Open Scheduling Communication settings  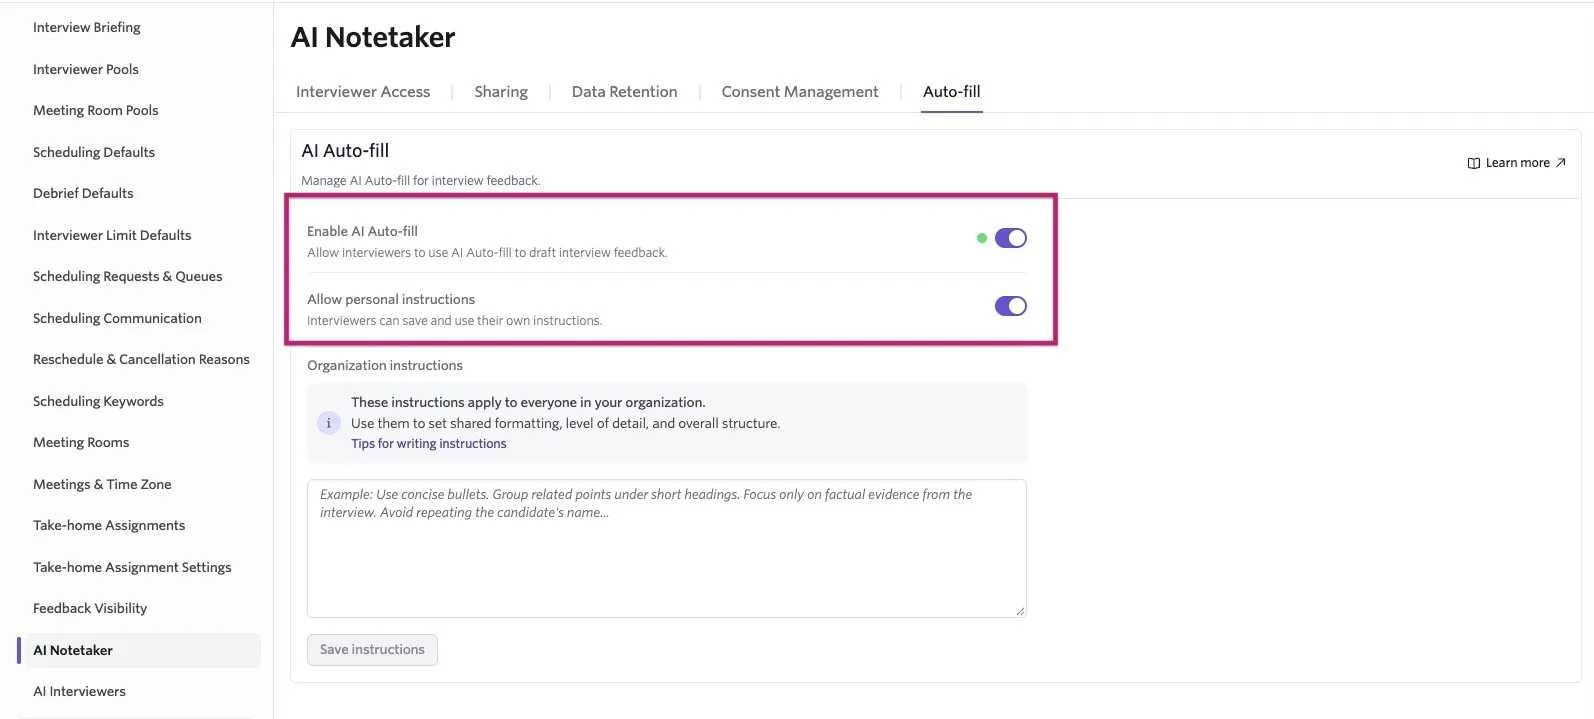point(117,318)
